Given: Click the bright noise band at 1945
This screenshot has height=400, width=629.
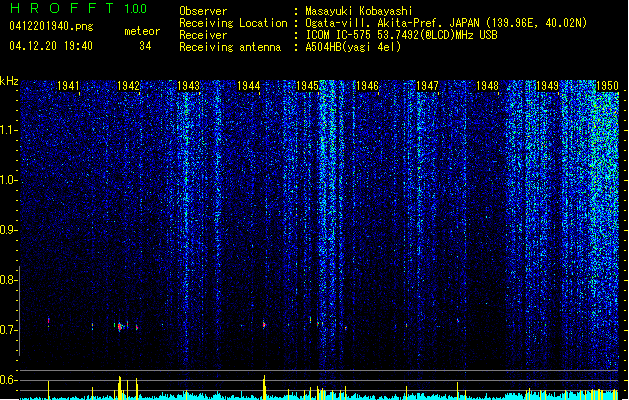Looking at the screenshot, I should coord(329,225).
